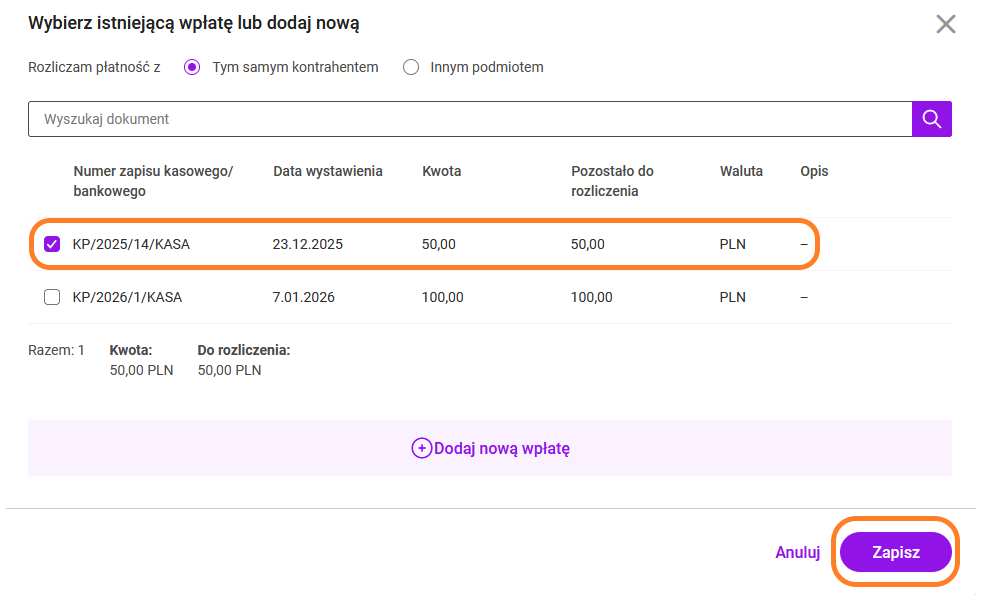
Task: Click the 100,00 amount in second row
Action: [x=443, y=297]
